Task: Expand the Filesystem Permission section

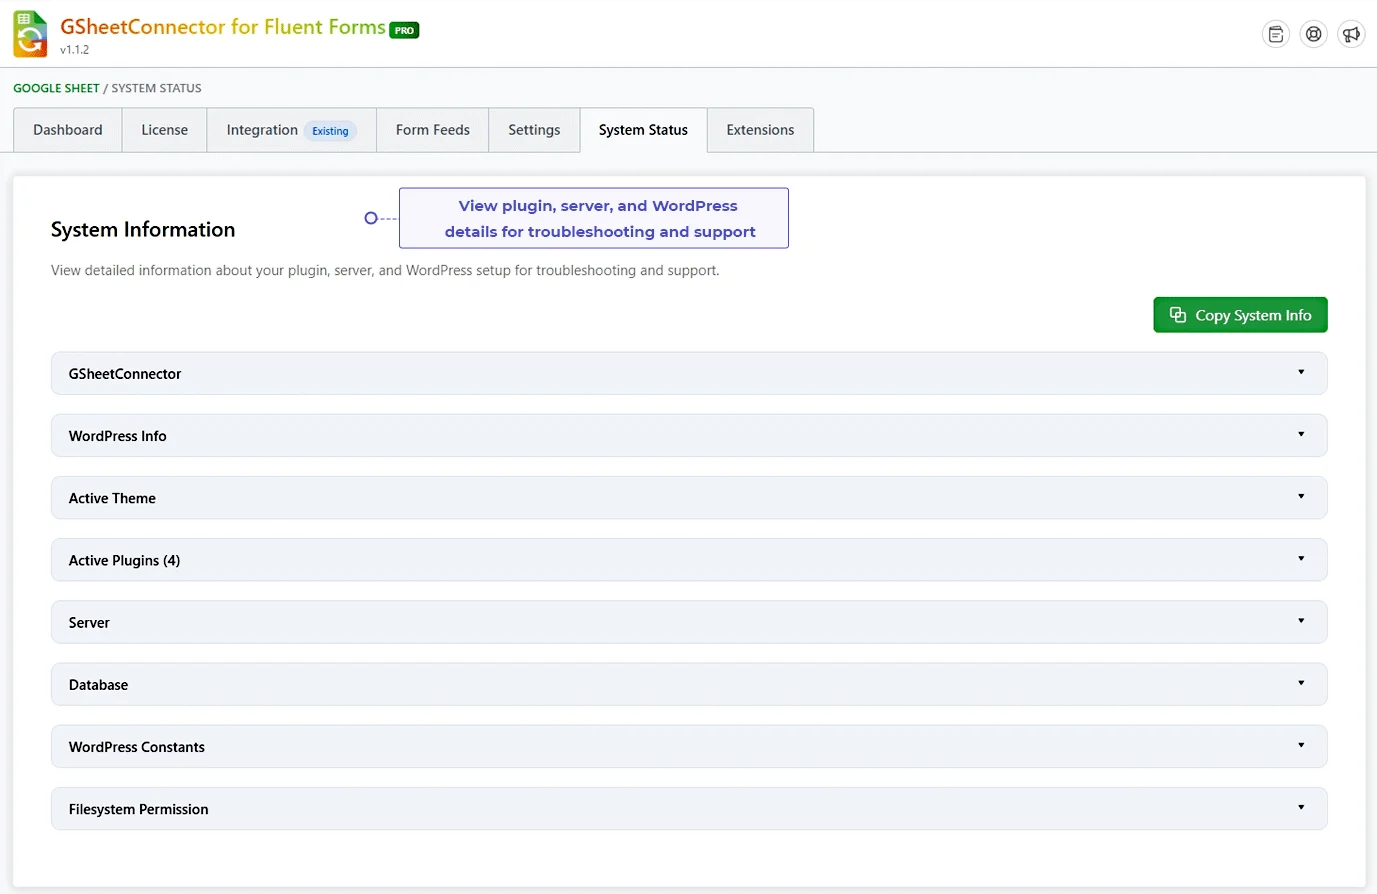Action: tap(689, 808)
